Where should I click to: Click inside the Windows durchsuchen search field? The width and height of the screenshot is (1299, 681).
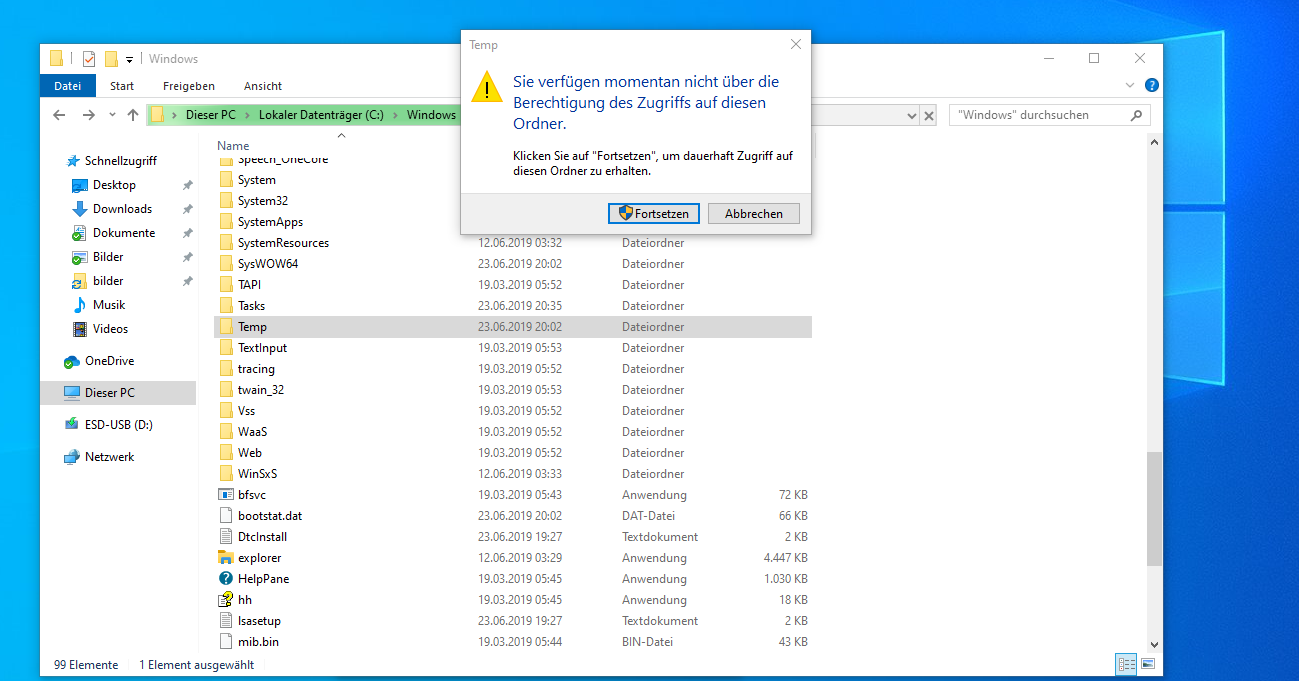coord(1040,114)
